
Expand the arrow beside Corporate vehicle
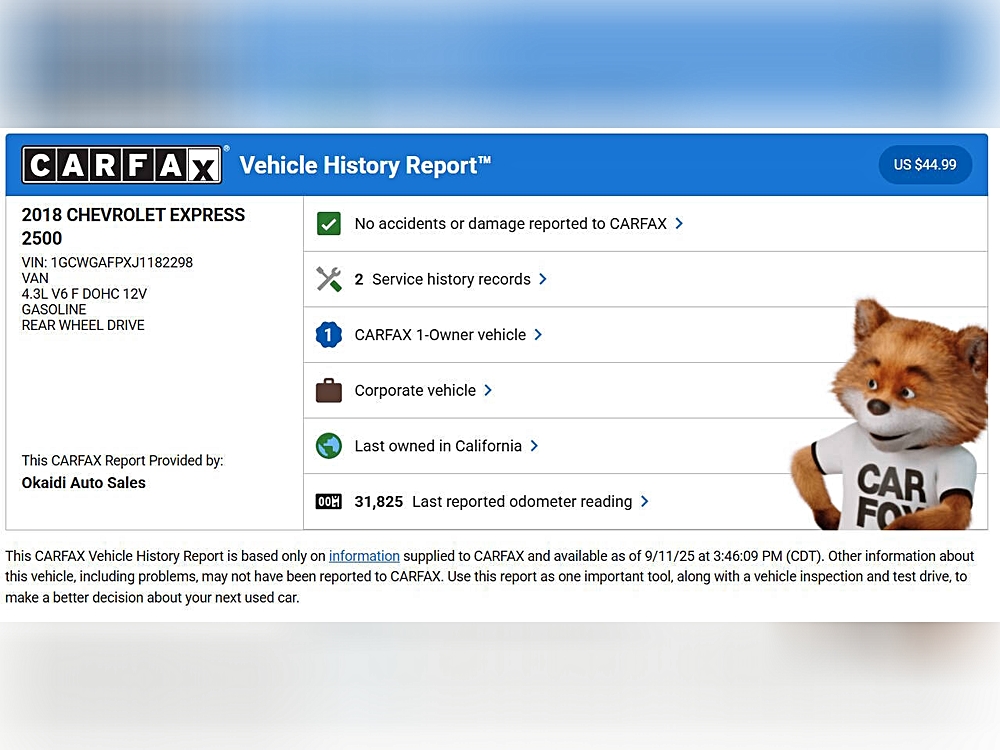click(x=488, y=391)
